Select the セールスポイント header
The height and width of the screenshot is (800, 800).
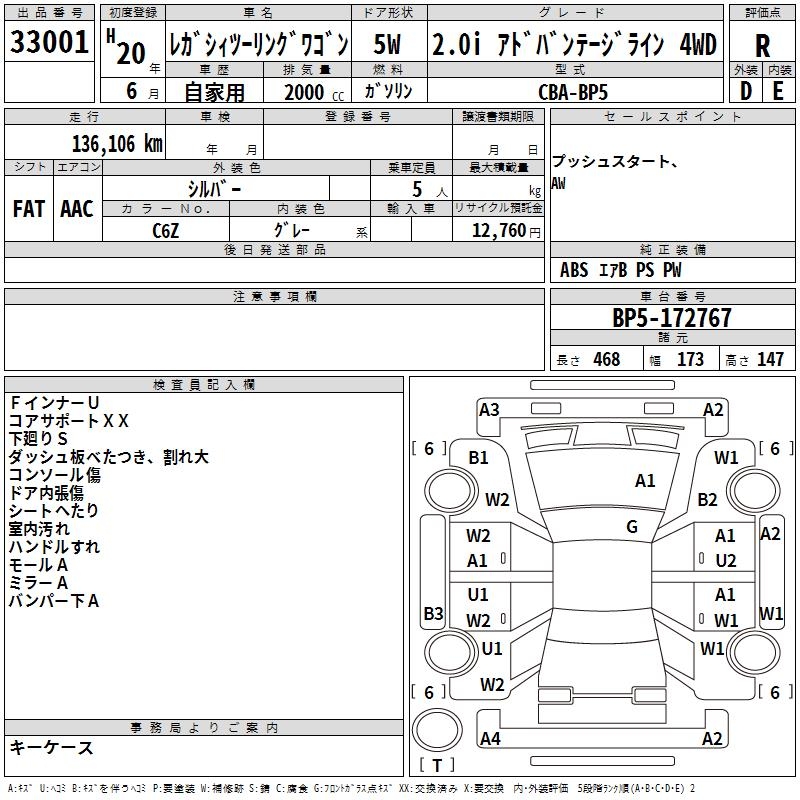672,116
